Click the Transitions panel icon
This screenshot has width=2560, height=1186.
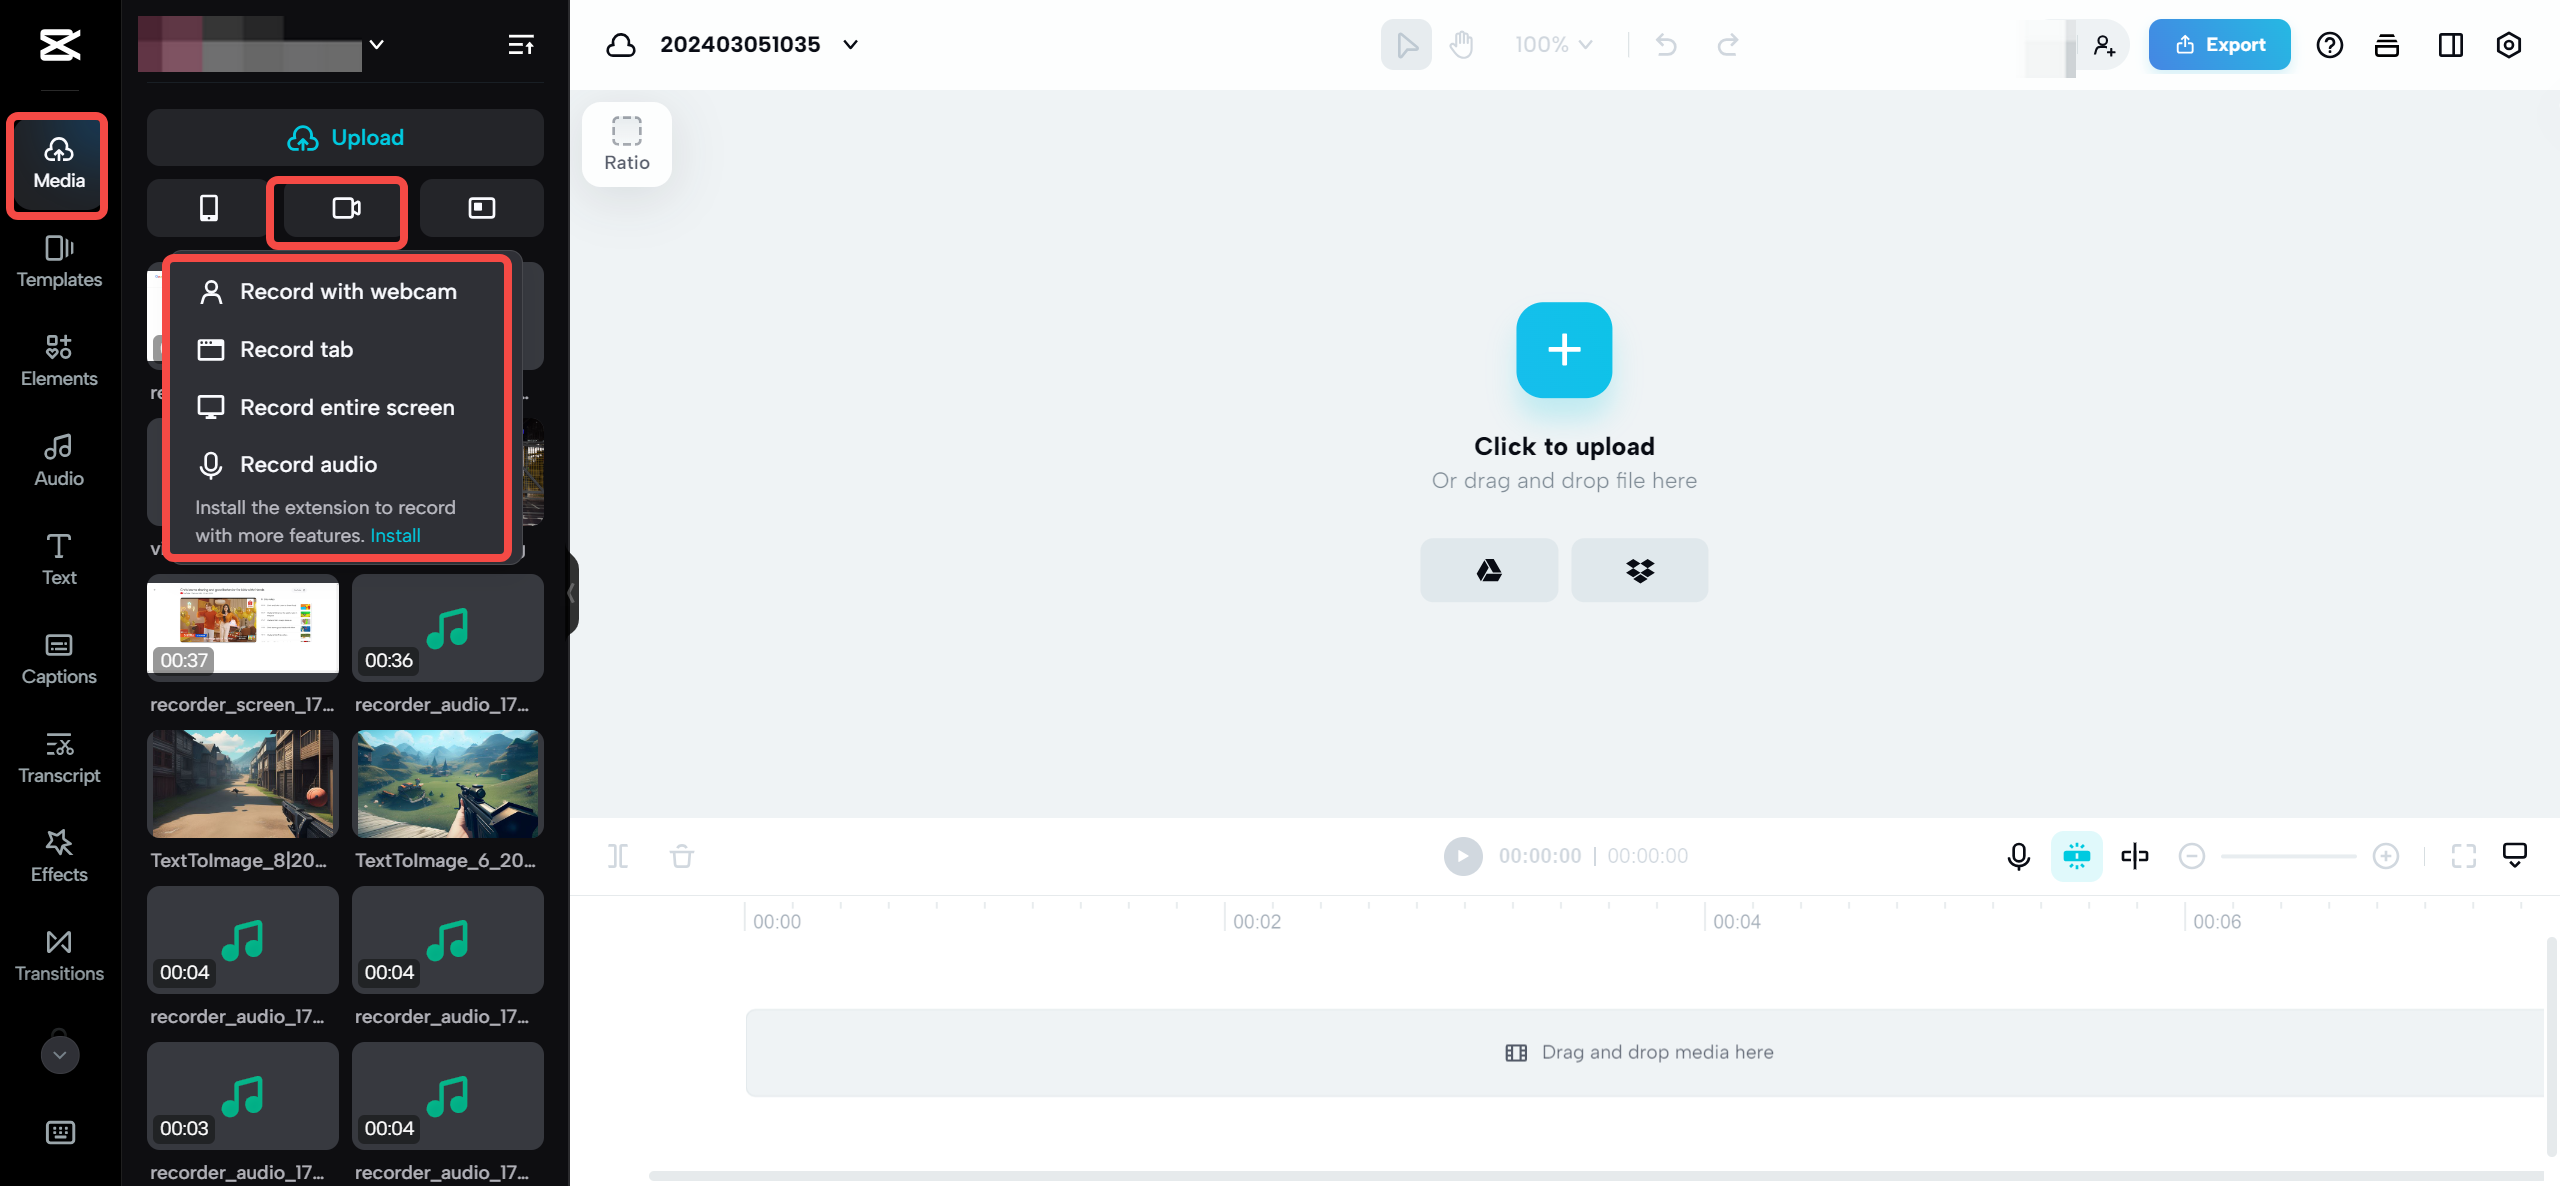click(59, 954)
